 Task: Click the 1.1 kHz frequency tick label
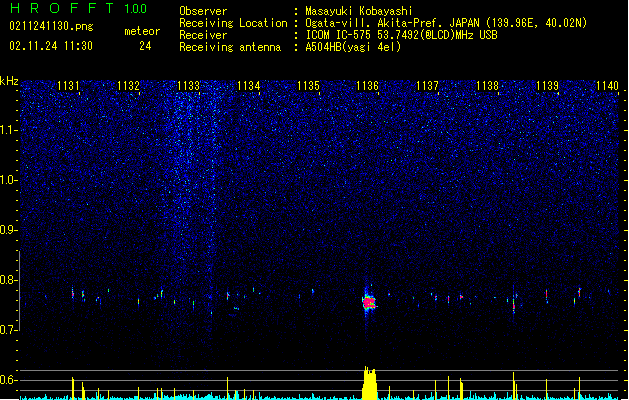[x=8, y=130]
